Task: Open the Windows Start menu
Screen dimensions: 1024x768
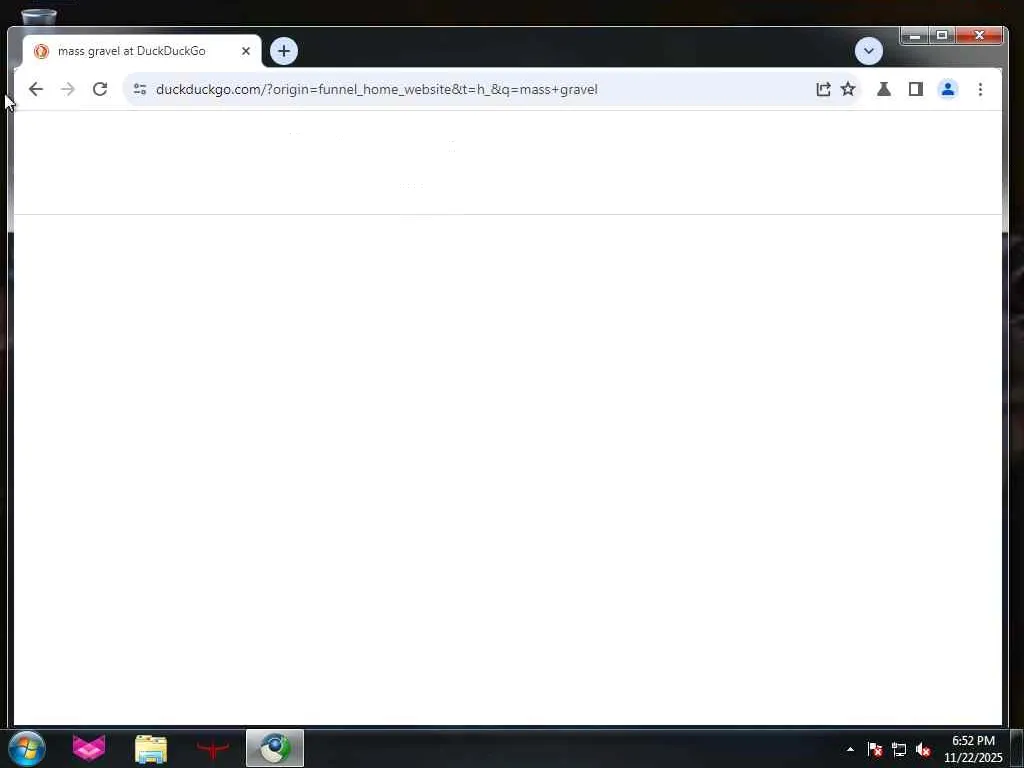Action: pos(27,748)
